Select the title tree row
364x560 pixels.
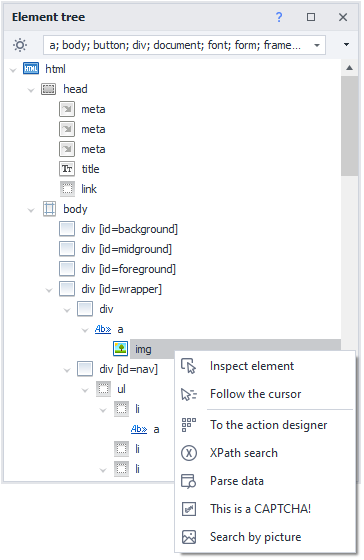click(90, 169)
